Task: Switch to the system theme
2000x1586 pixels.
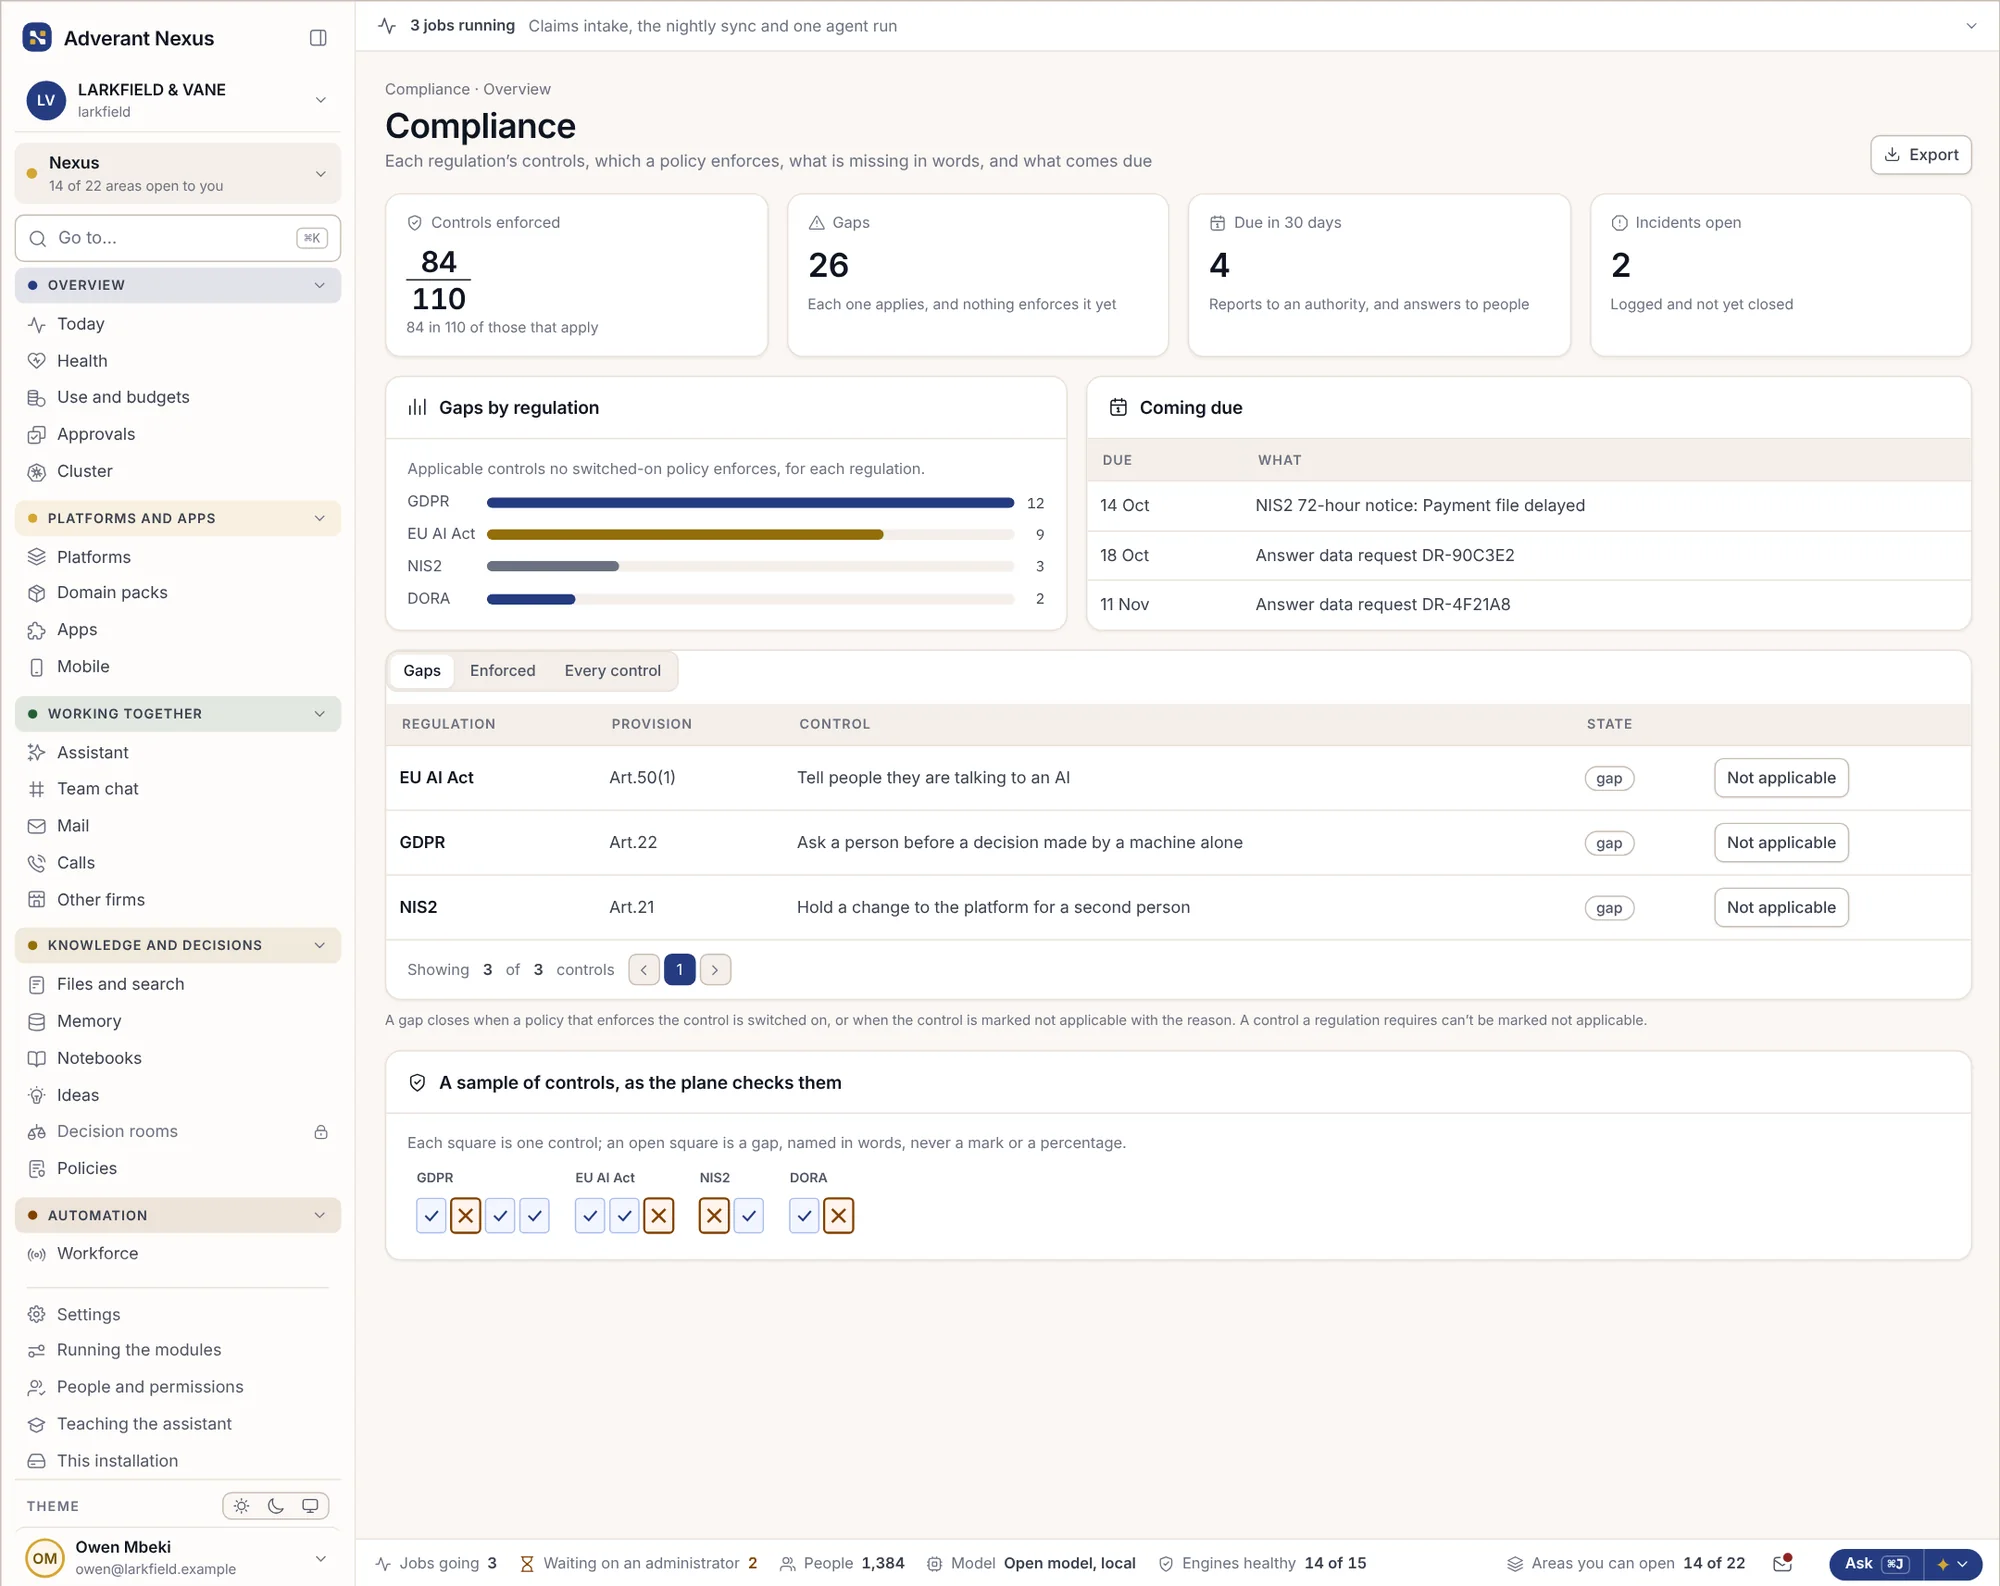Action: pos(310,1506)
